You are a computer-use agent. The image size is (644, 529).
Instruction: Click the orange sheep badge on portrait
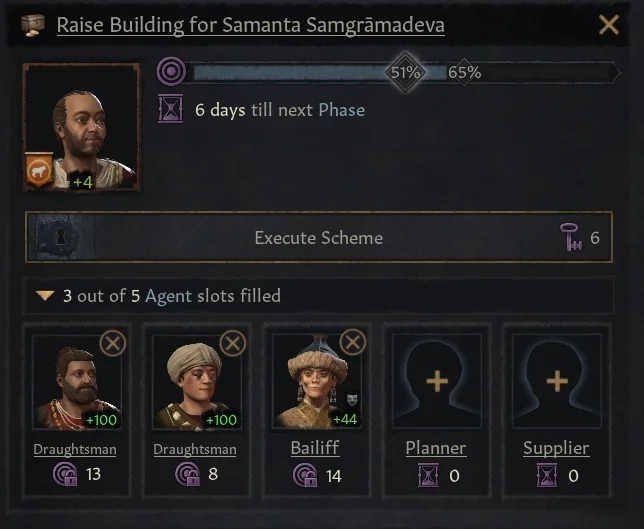click(x=39, y=170)
